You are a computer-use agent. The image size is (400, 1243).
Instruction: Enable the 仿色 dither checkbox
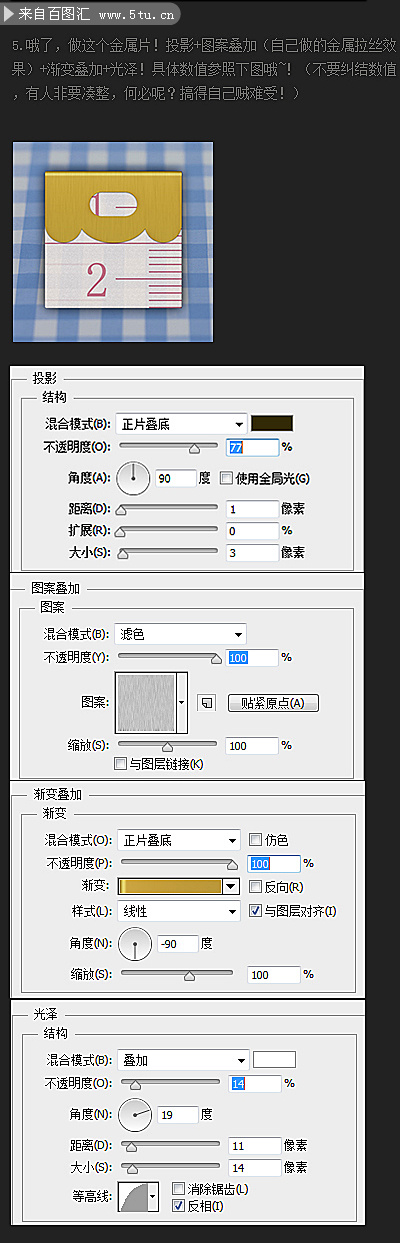(255, 839)
